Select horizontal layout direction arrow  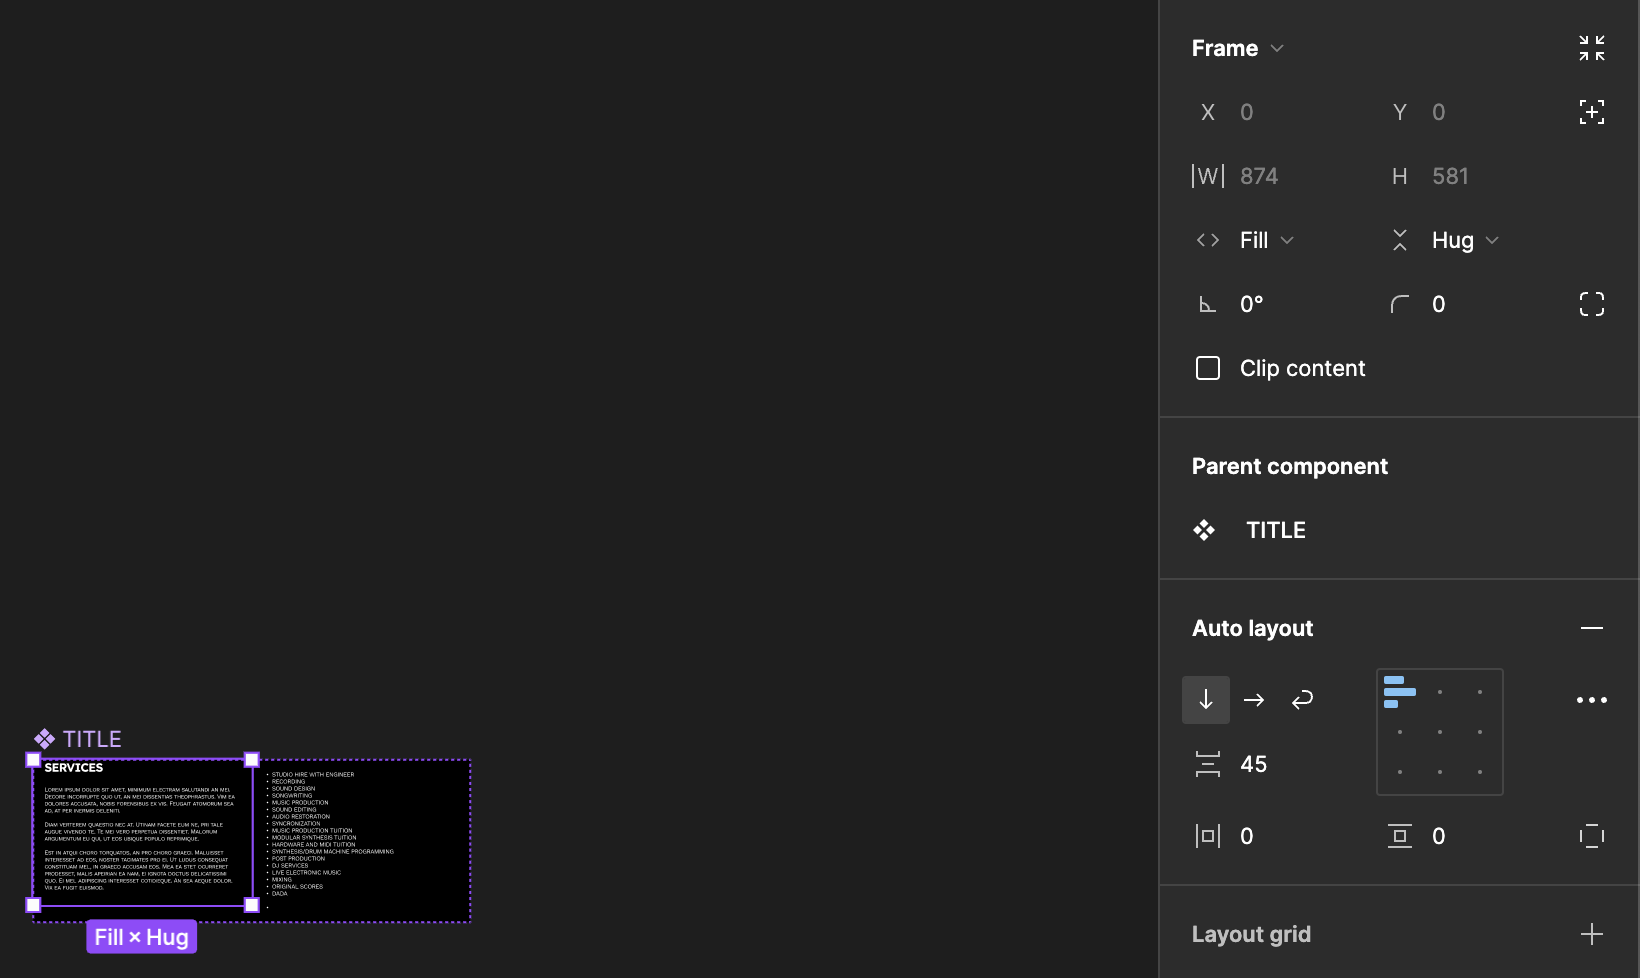click(1254, 700)
